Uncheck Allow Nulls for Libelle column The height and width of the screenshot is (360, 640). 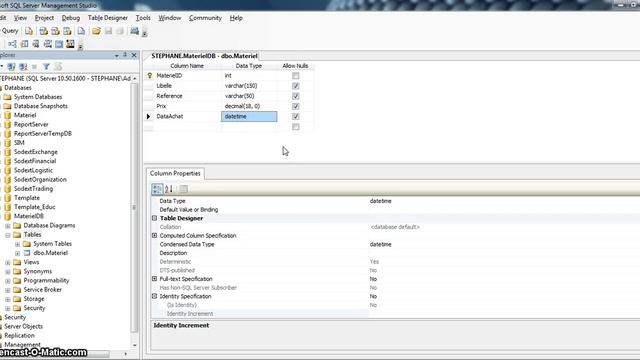pos(296,86)
